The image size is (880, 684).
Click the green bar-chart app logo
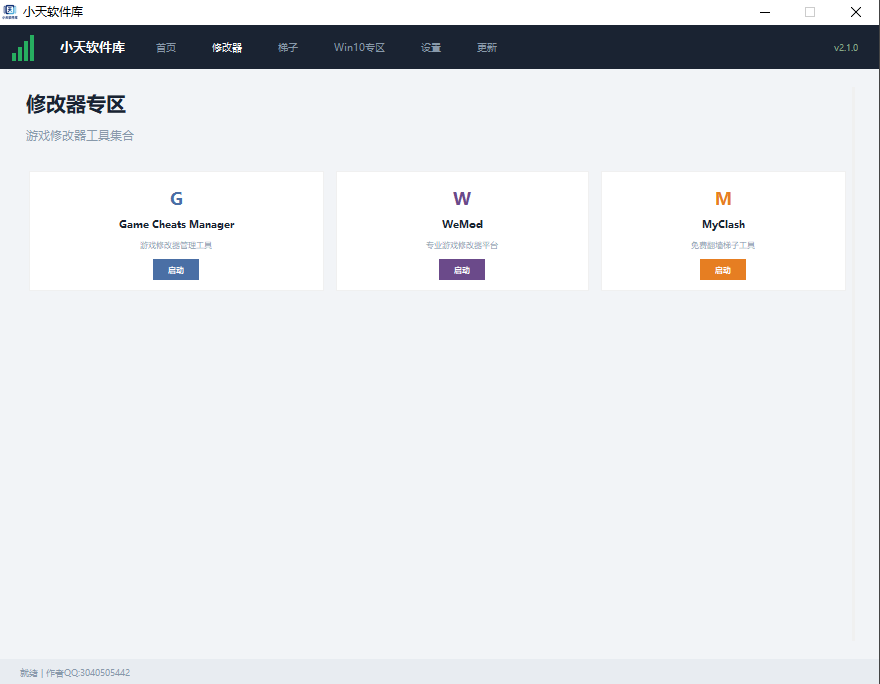(x=23, y=48)
